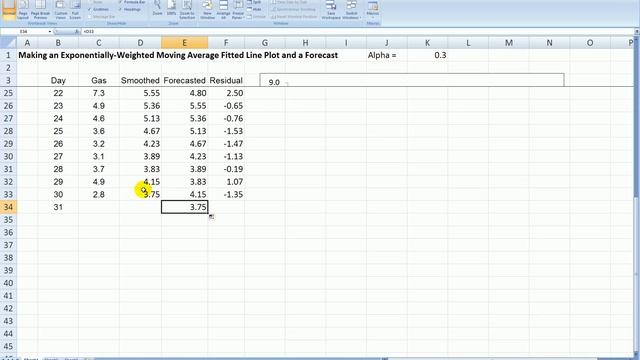The height and width of the screenshot is (360, 640).
Task: Open Page Layout view
Action: [x=23, y=10]
